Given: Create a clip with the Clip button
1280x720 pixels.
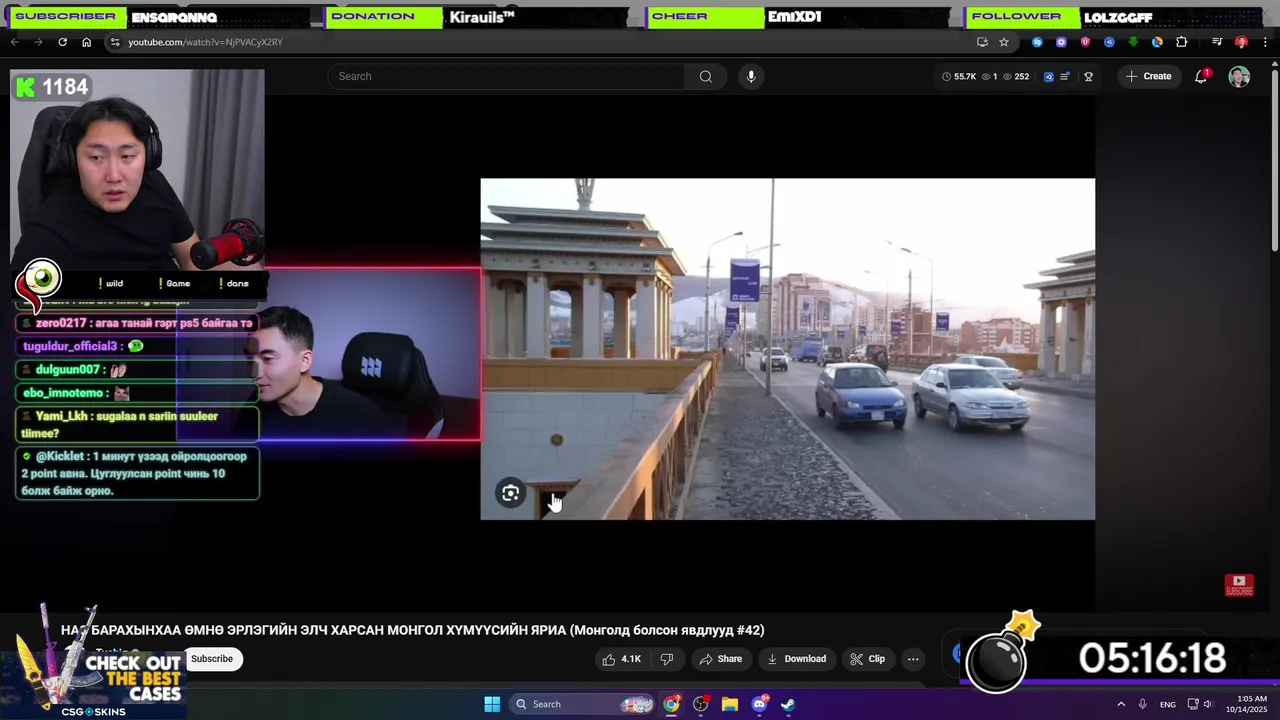Looking at the screenshot, I should click(867, 659).
